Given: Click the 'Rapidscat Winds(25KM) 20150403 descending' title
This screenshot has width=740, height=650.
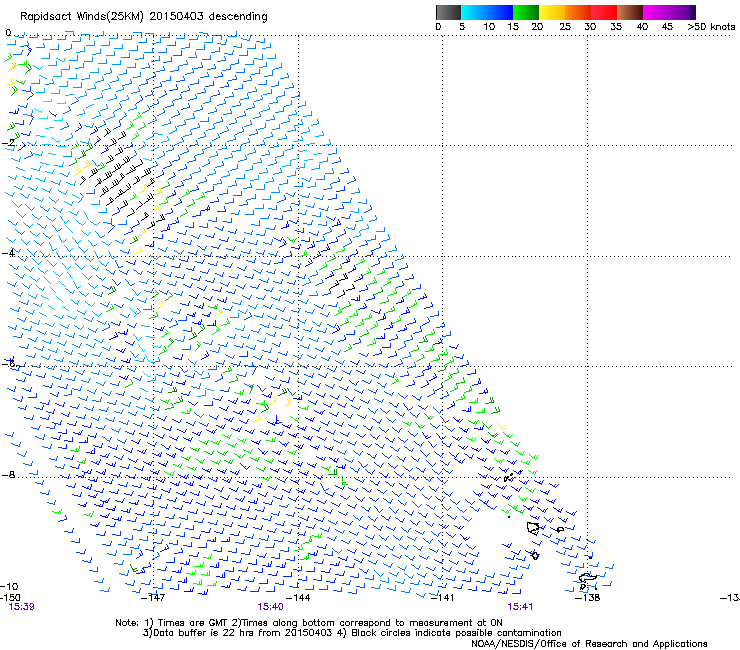Looking at the screenshot, I should pos(144,17).
